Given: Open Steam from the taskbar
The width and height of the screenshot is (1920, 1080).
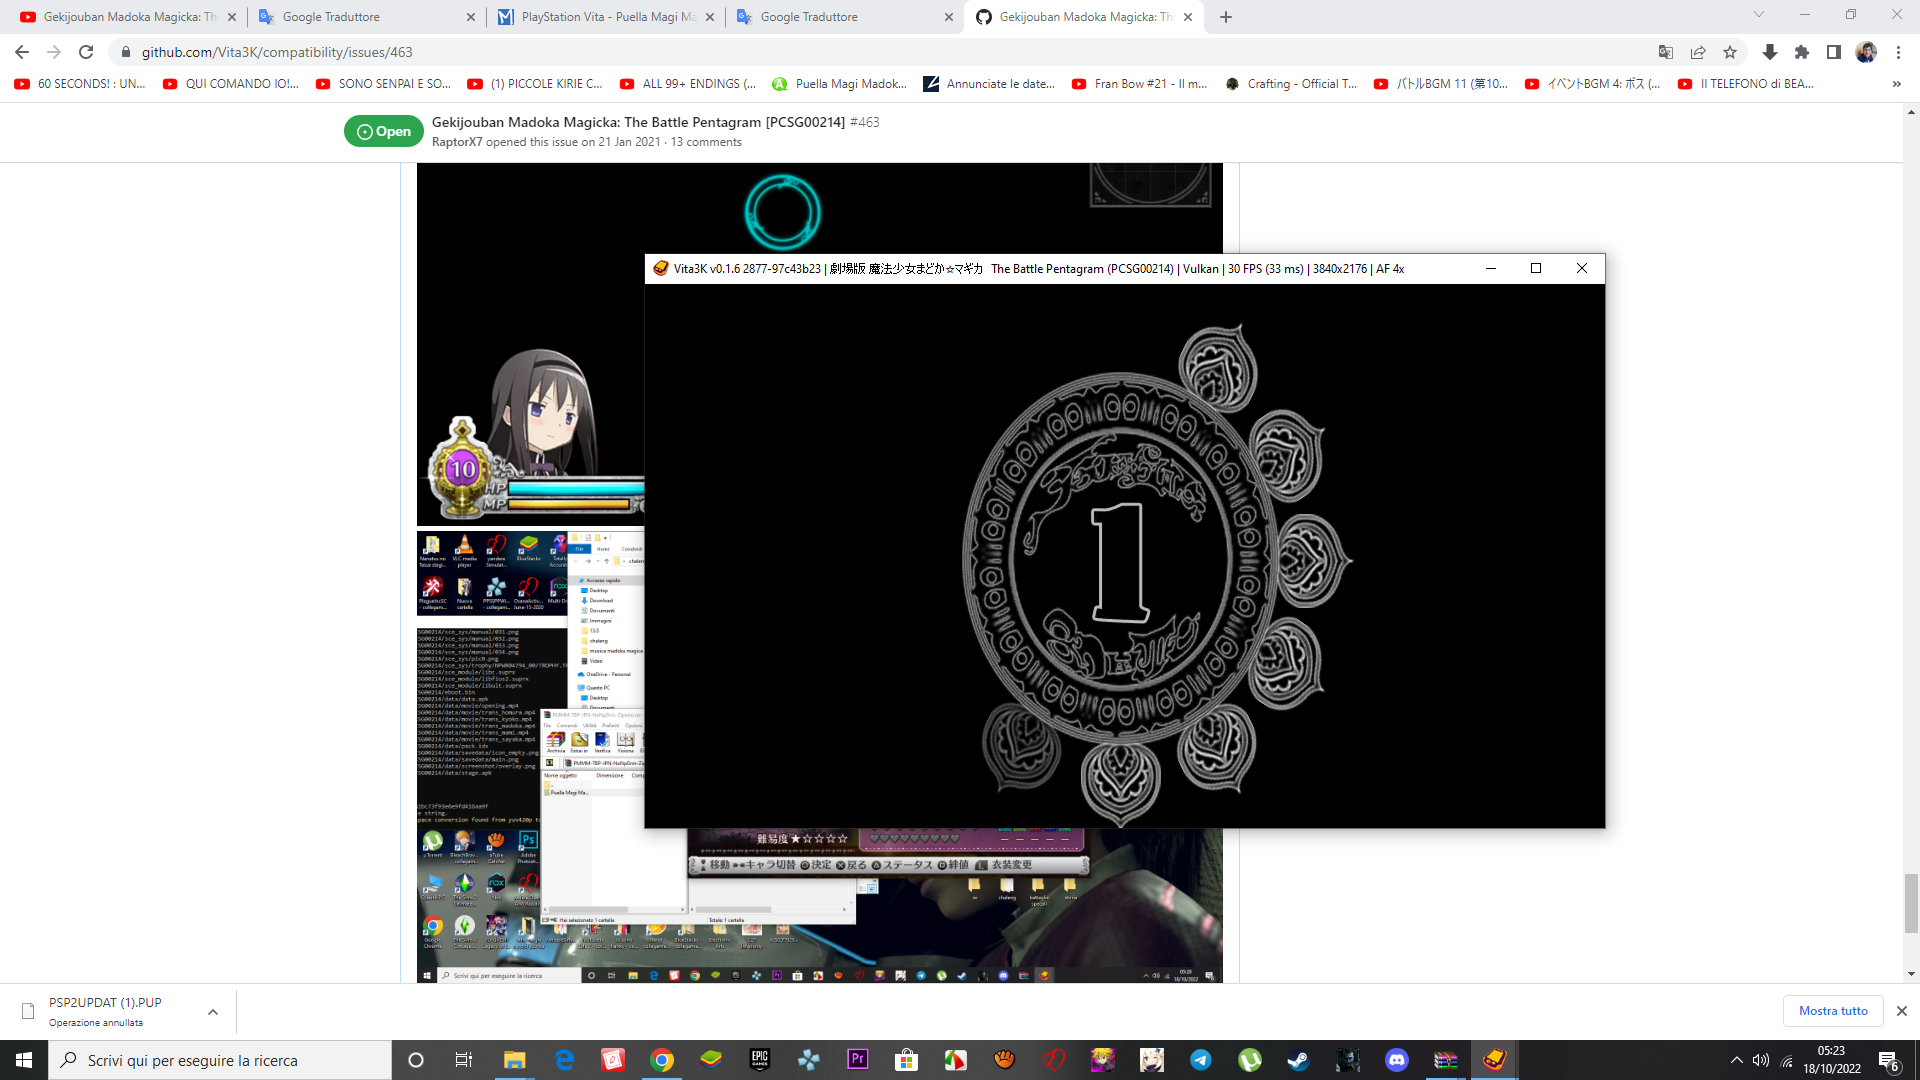Looking at the screenshot, I should (1299, 1060).
